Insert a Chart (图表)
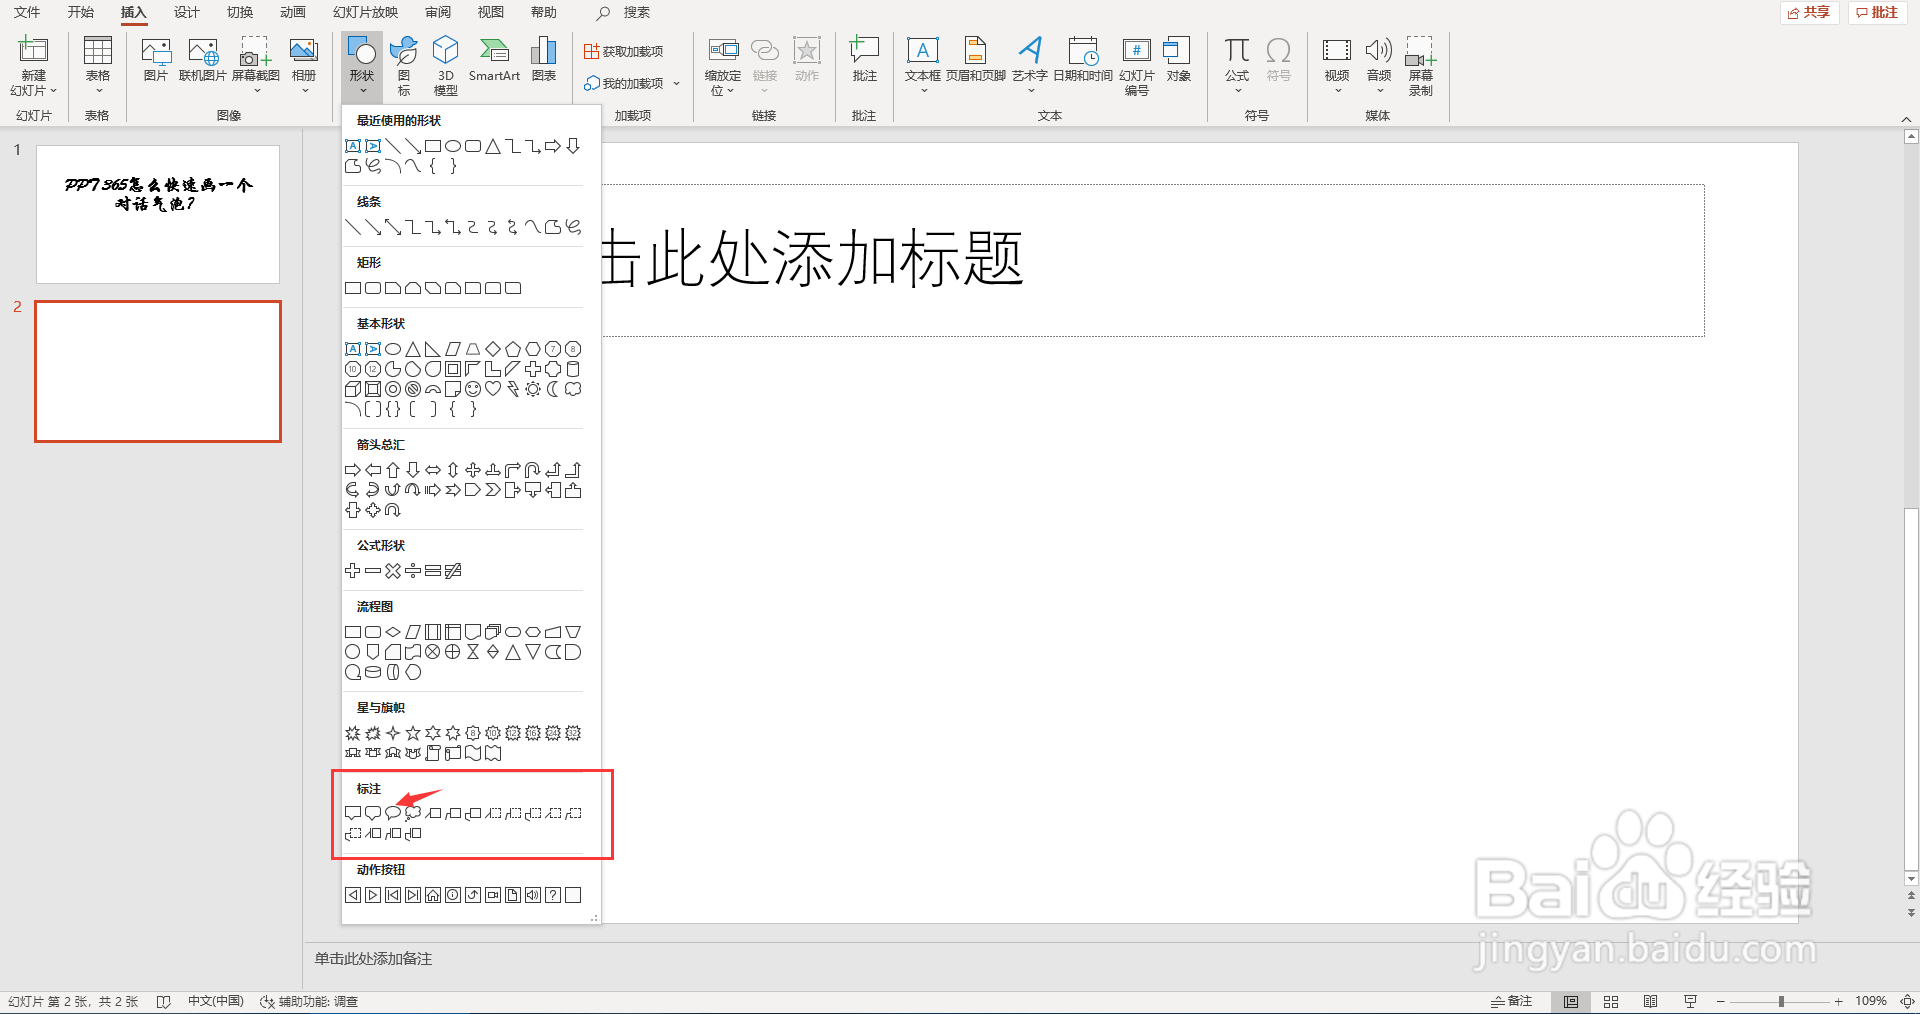 544,60
